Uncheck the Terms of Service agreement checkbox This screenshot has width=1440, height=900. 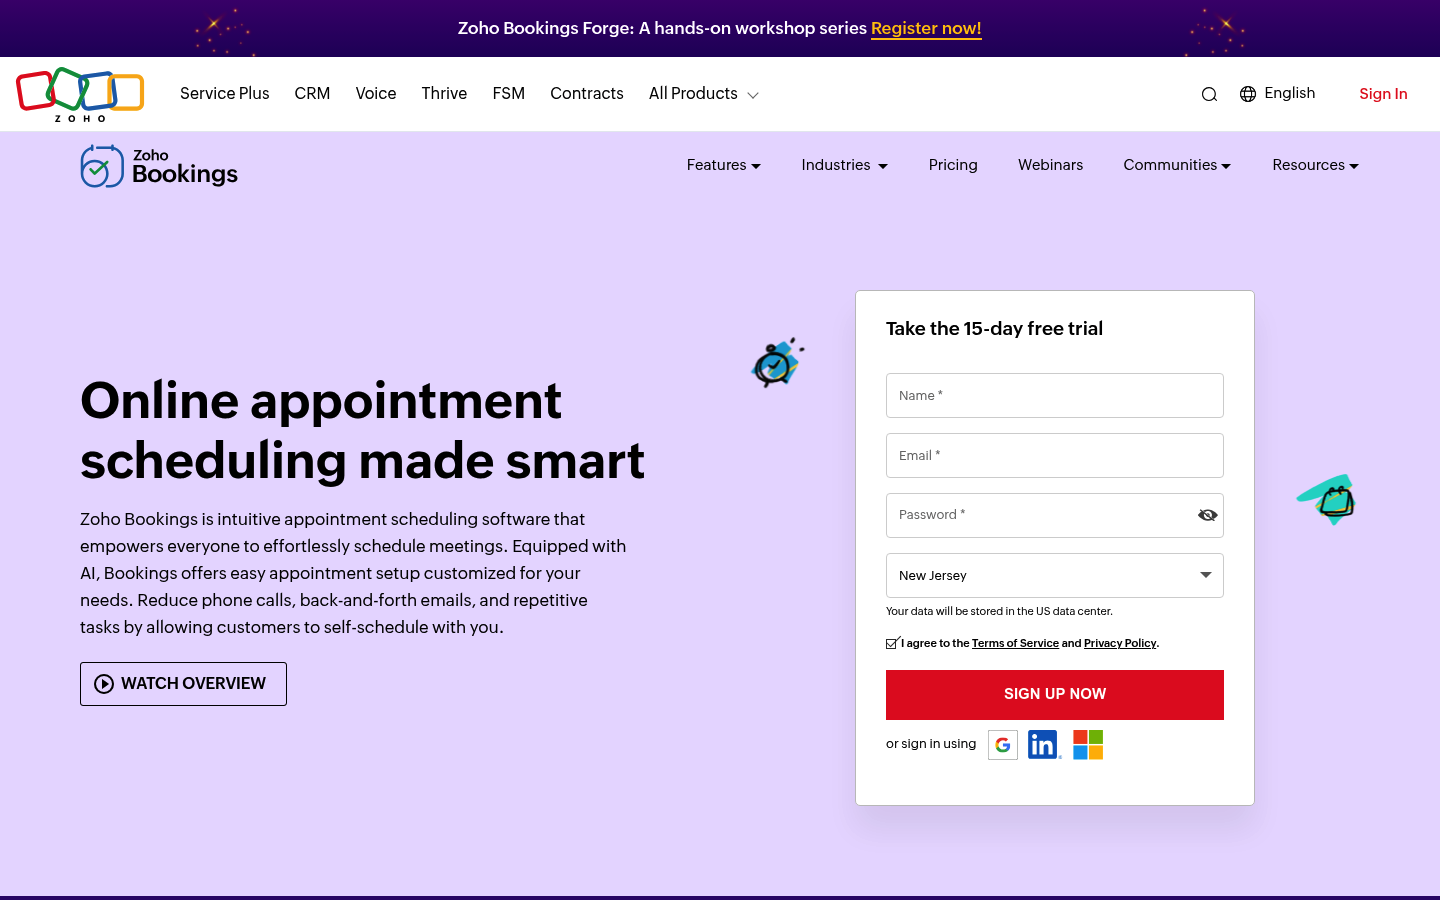click(891, 643)
